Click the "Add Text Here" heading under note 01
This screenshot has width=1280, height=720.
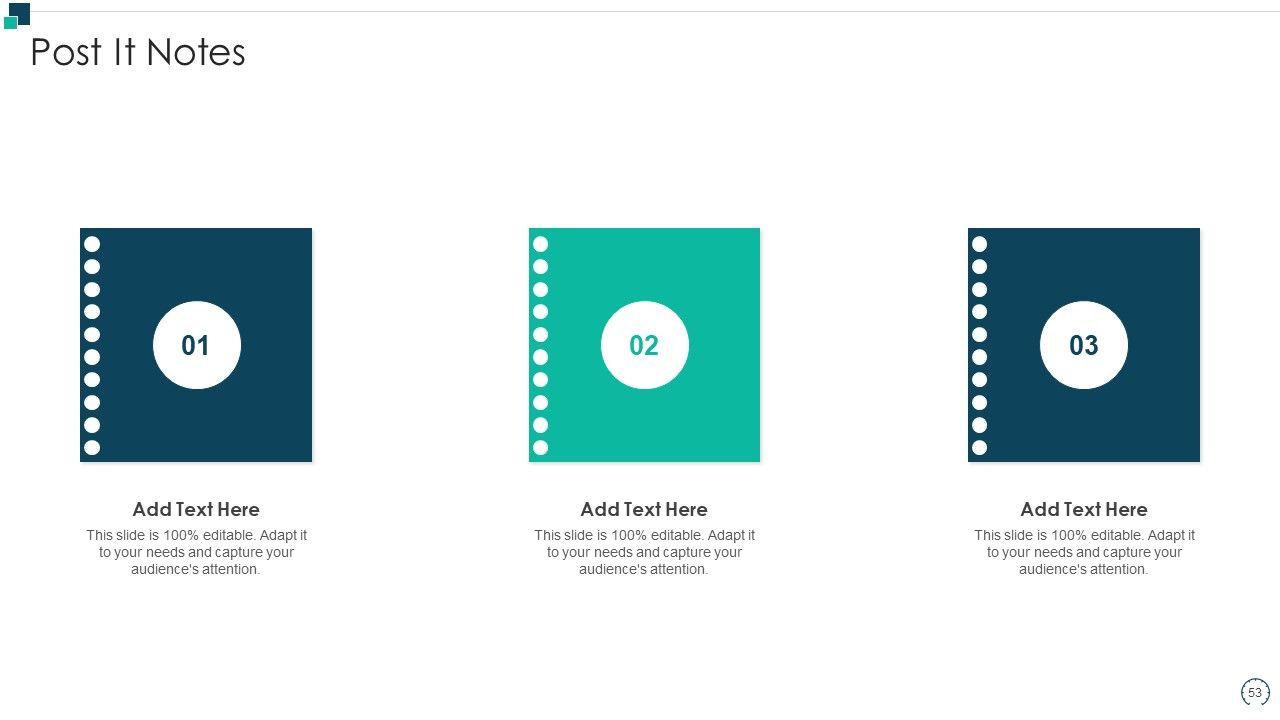(196, 509)
